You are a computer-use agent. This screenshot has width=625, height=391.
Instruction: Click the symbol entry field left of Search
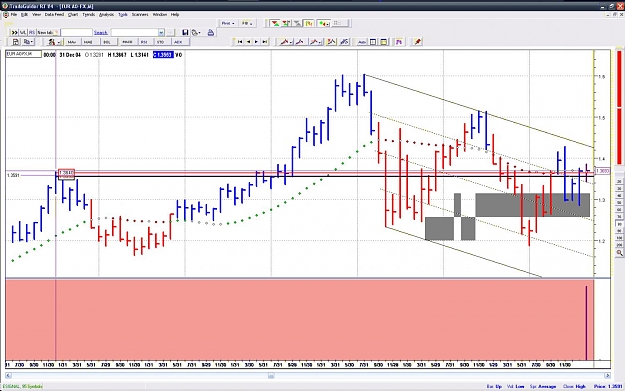pyautogui.click(x=76, y=33)
